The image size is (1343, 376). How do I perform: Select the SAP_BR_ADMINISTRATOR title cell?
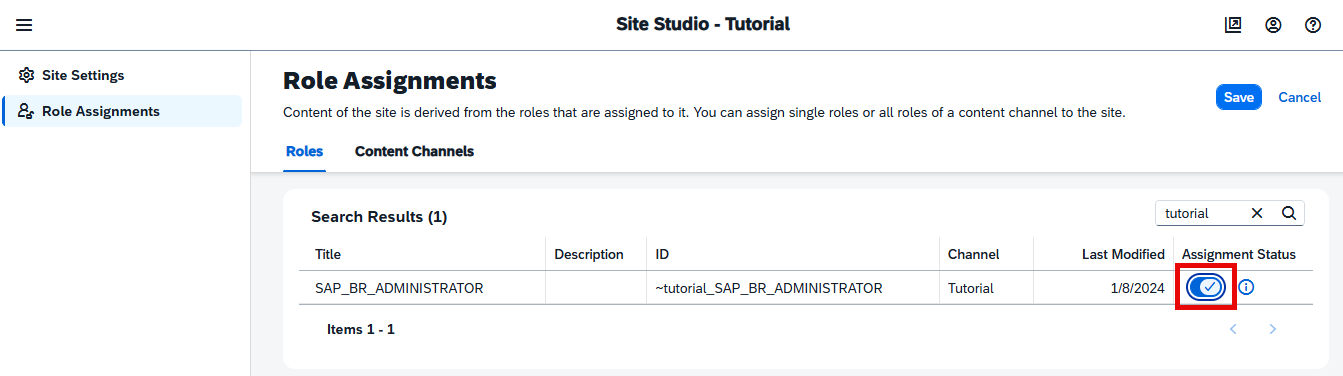pos(399,288)
